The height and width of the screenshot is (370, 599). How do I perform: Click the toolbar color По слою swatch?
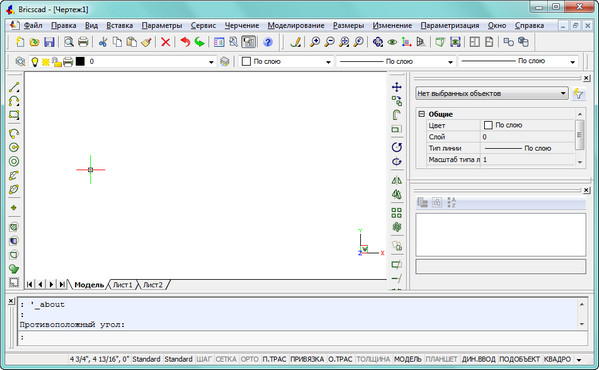(246, 61)
